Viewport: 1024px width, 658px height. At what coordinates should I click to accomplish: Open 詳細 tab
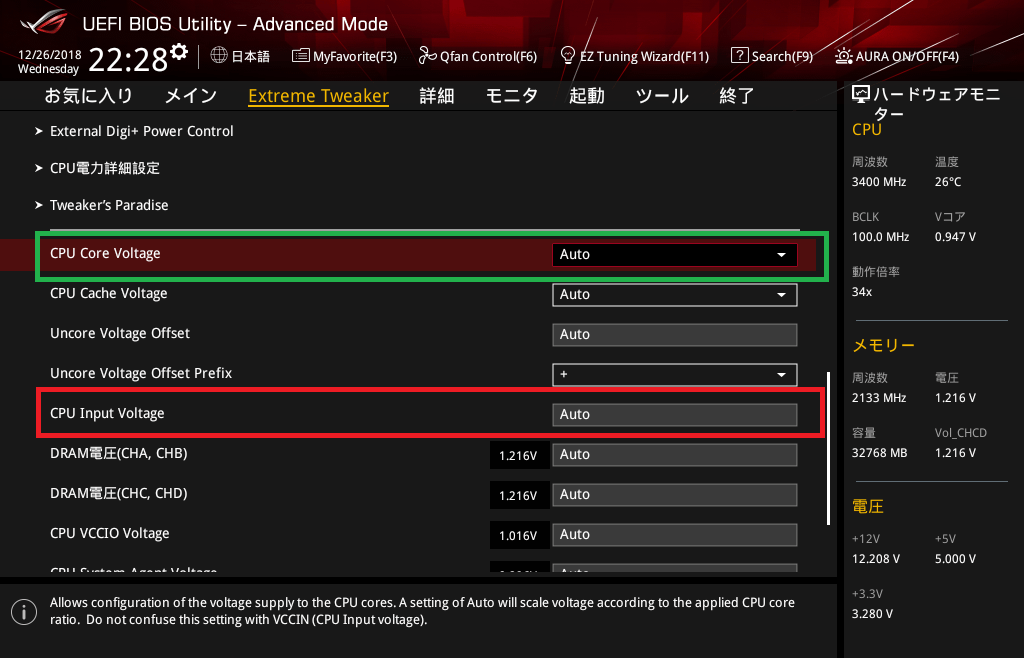(x=437, y=95)
